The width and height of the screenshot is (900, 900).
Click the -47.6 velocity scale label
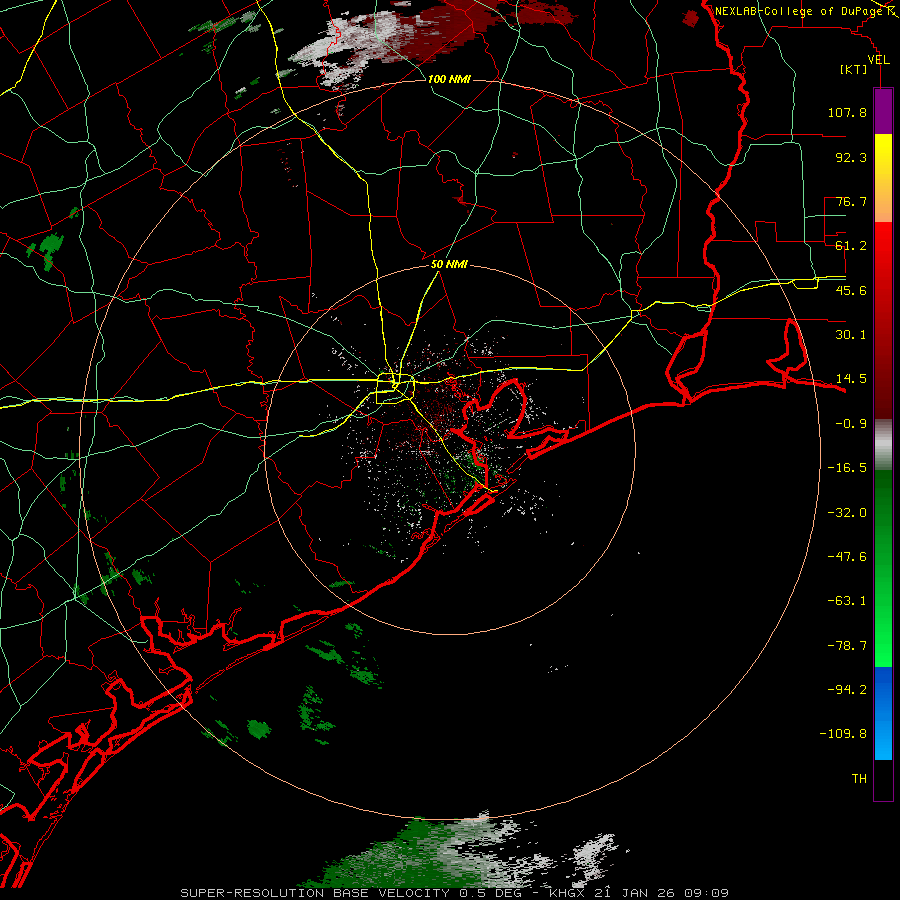pyautogui.click(x=847, y=557)
